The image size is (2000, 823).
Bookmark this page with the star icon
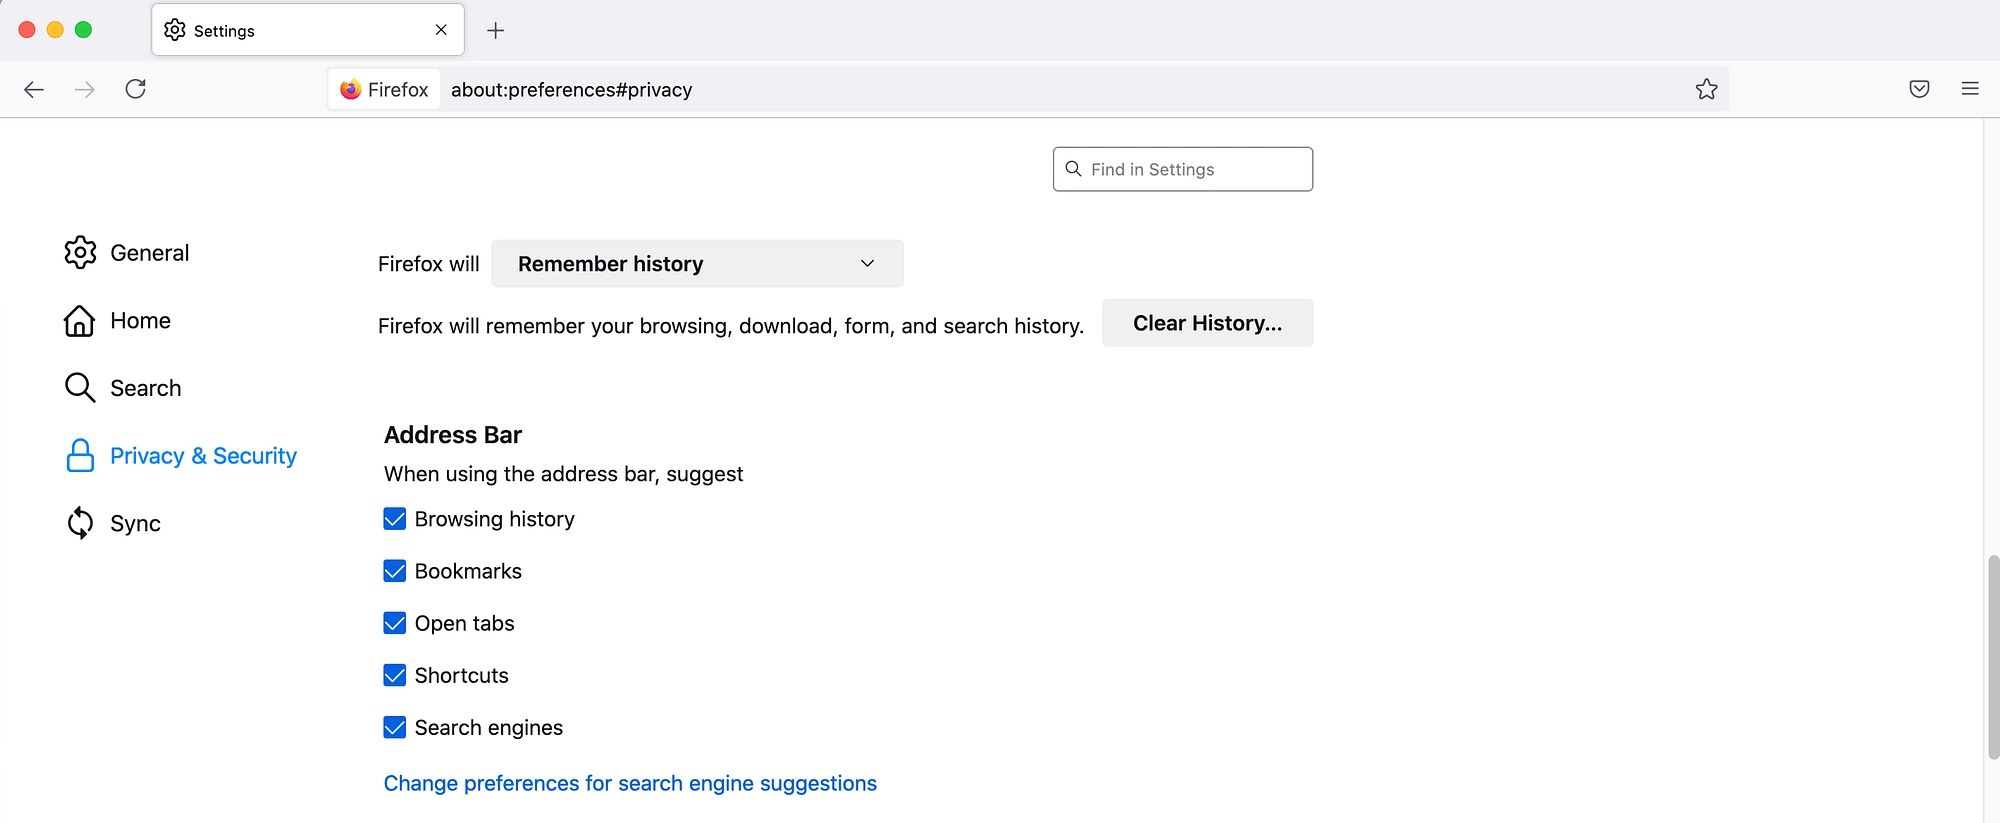point(1706,89)
